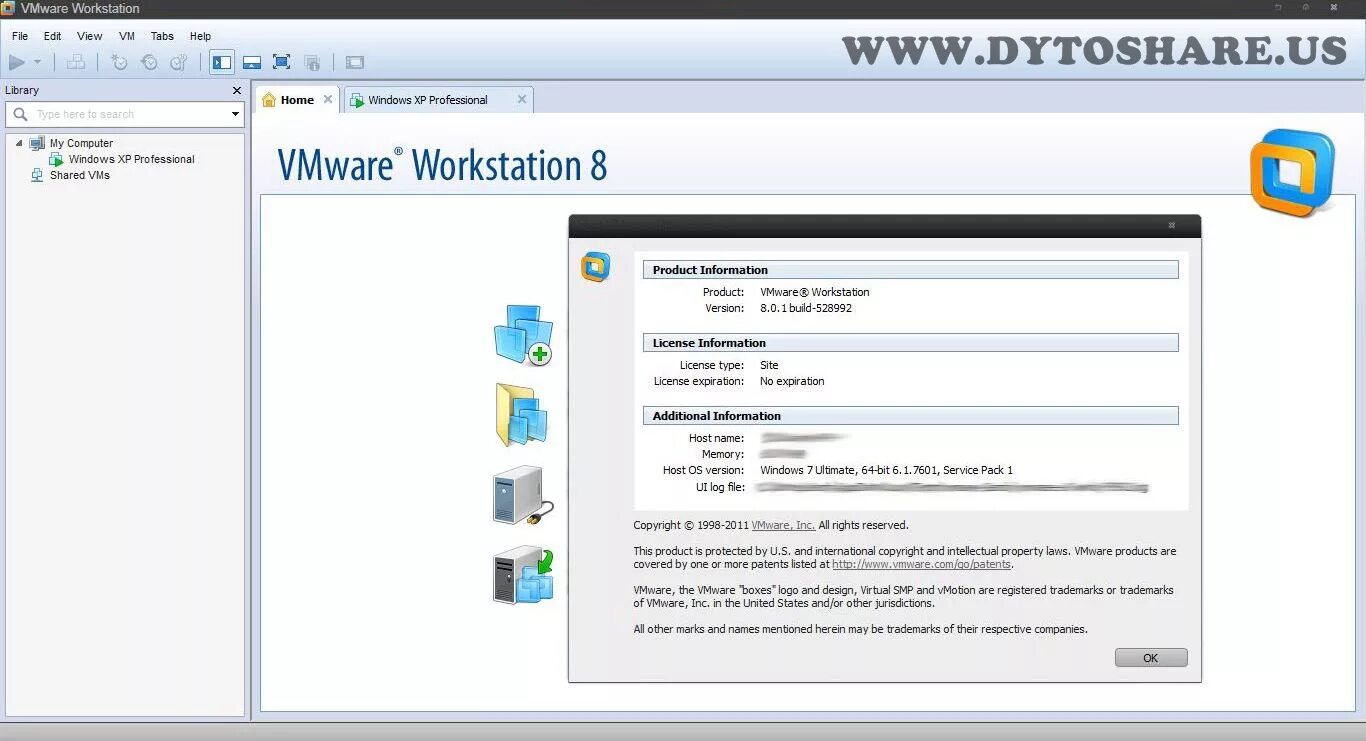Open the File menu
Screen dimensions: 1366x741
(20, 36)
